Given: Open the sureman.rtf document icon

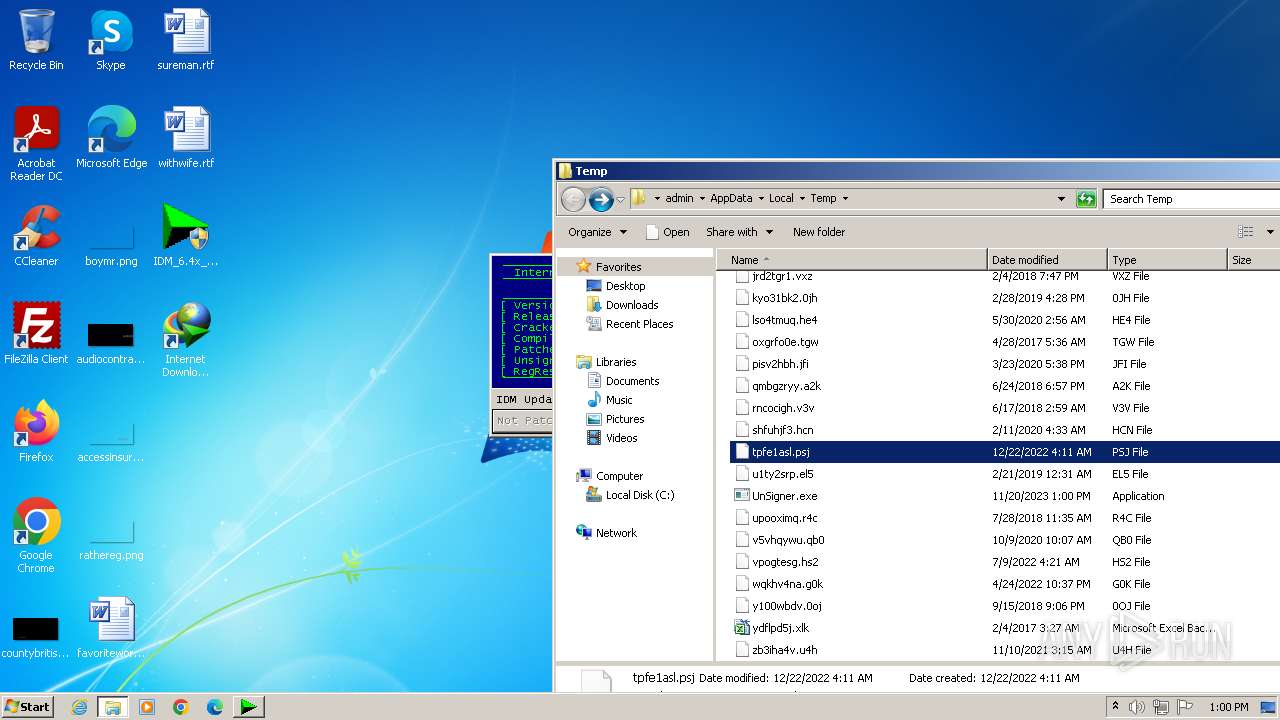Looking at the screenshot, I should pyautogui.click(x=186, y=40).
